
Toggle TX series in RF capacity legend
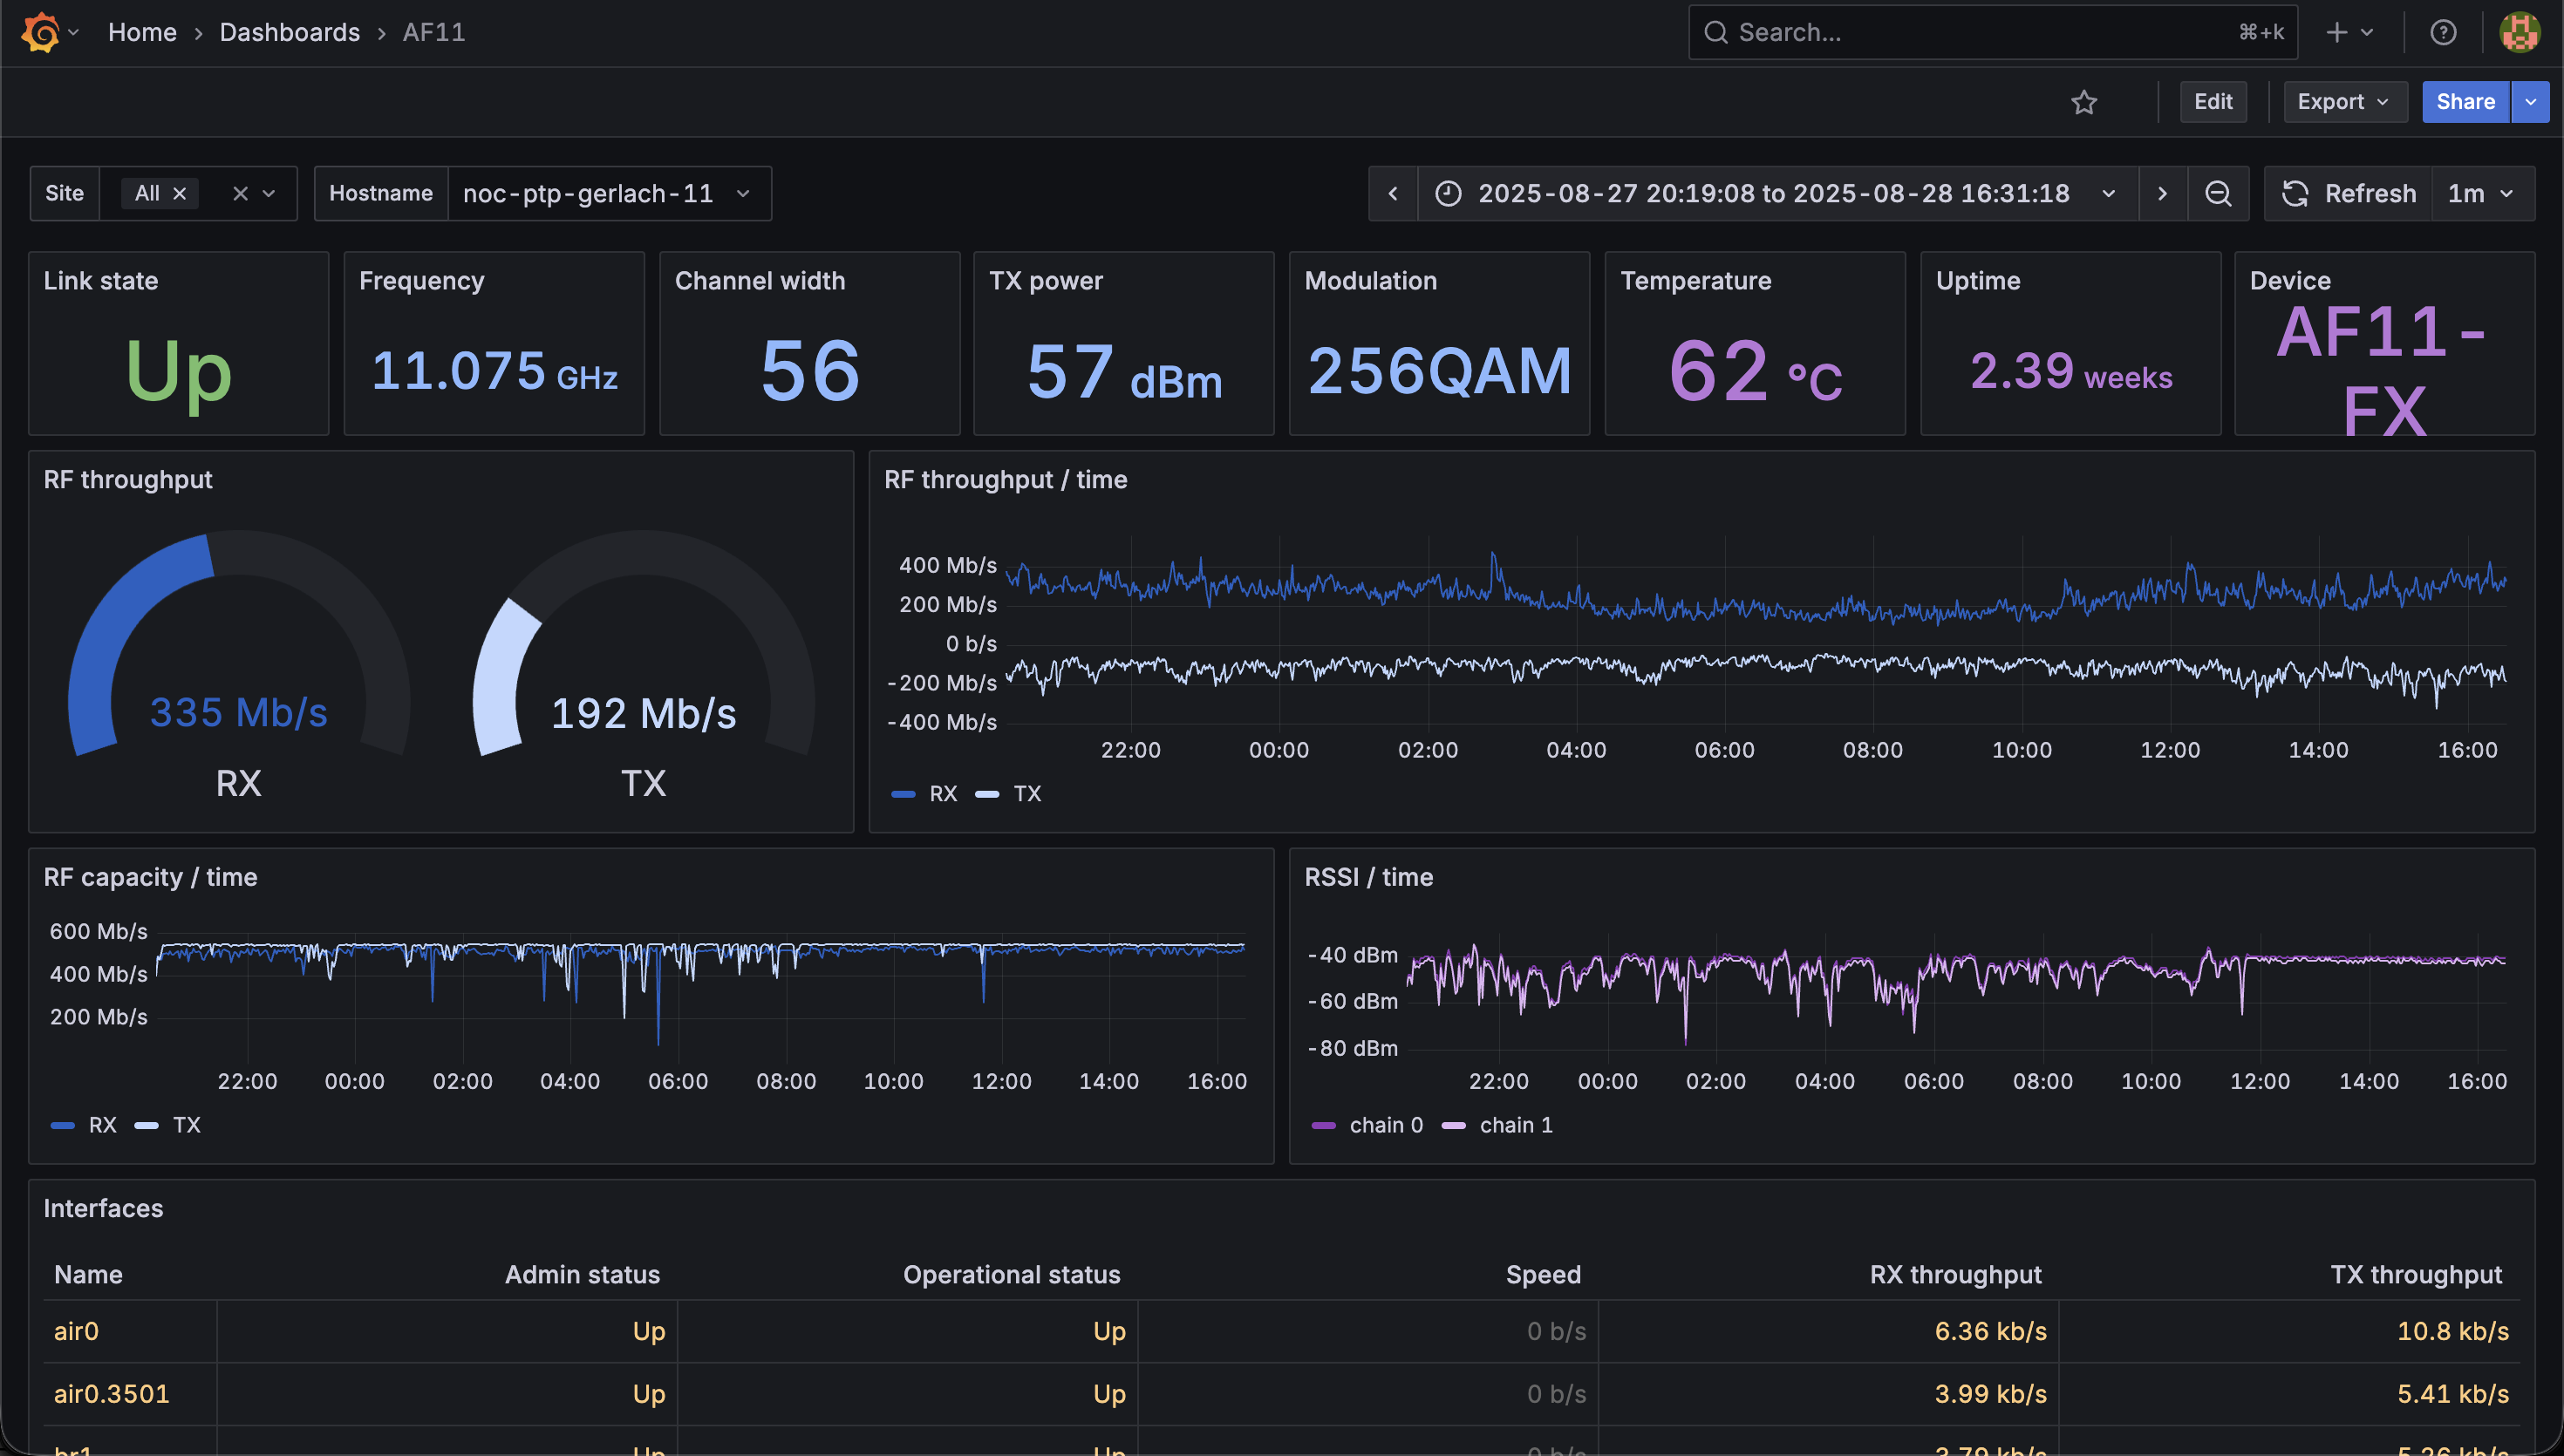[x=168, y=1125]
